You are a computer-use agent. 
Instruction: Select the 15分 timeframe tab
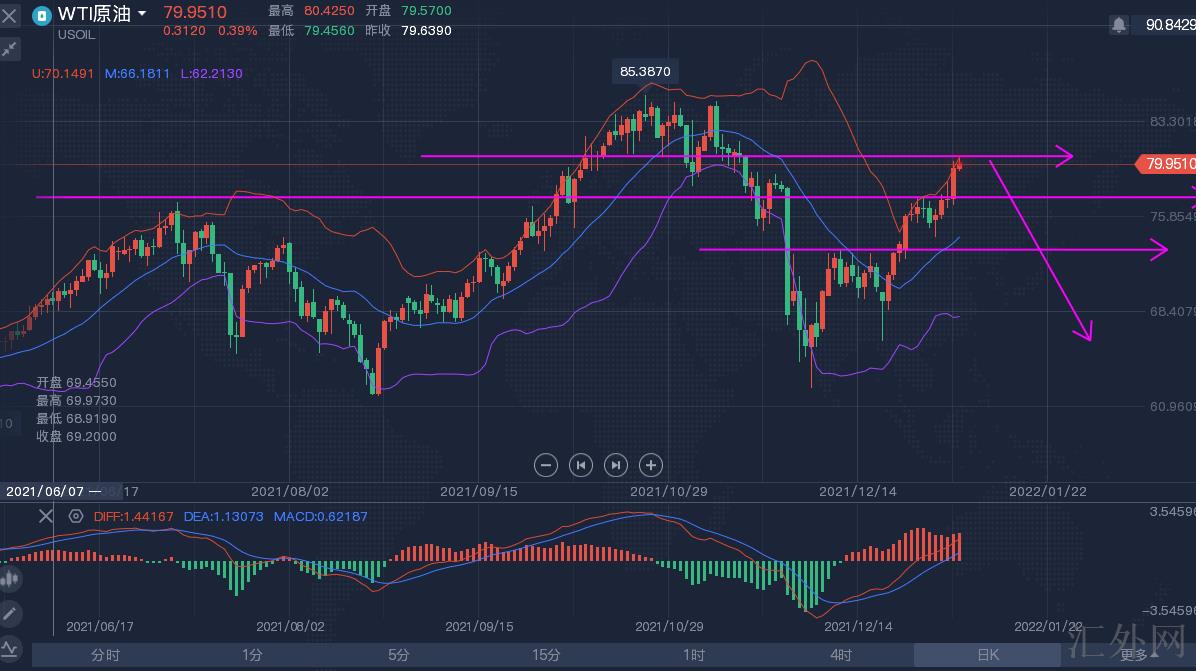[546, 655]
